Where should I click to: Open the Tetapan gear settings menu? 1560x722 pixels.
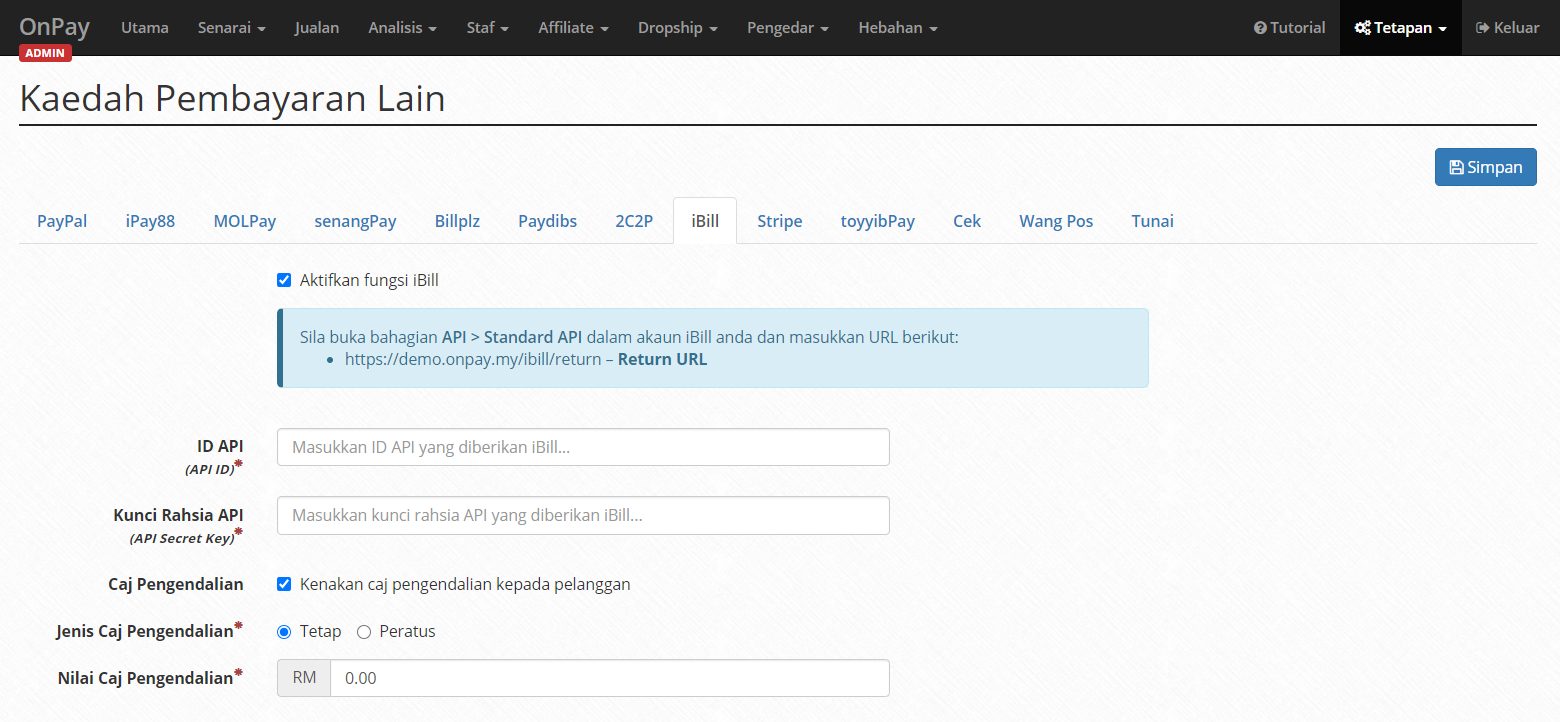click(1400, 27)
